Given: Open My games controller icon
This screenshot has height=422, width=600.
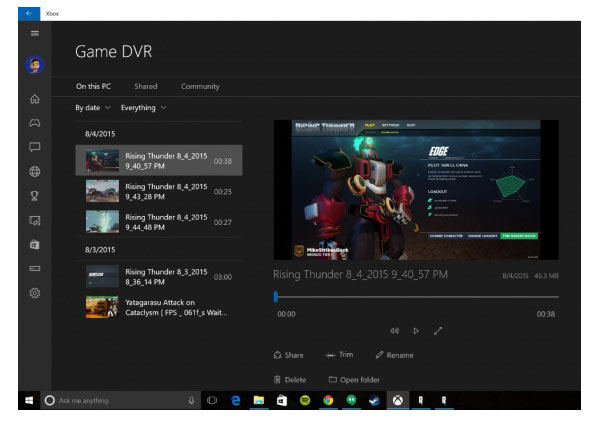Looking at the screenshot, I should coord(35,123).
